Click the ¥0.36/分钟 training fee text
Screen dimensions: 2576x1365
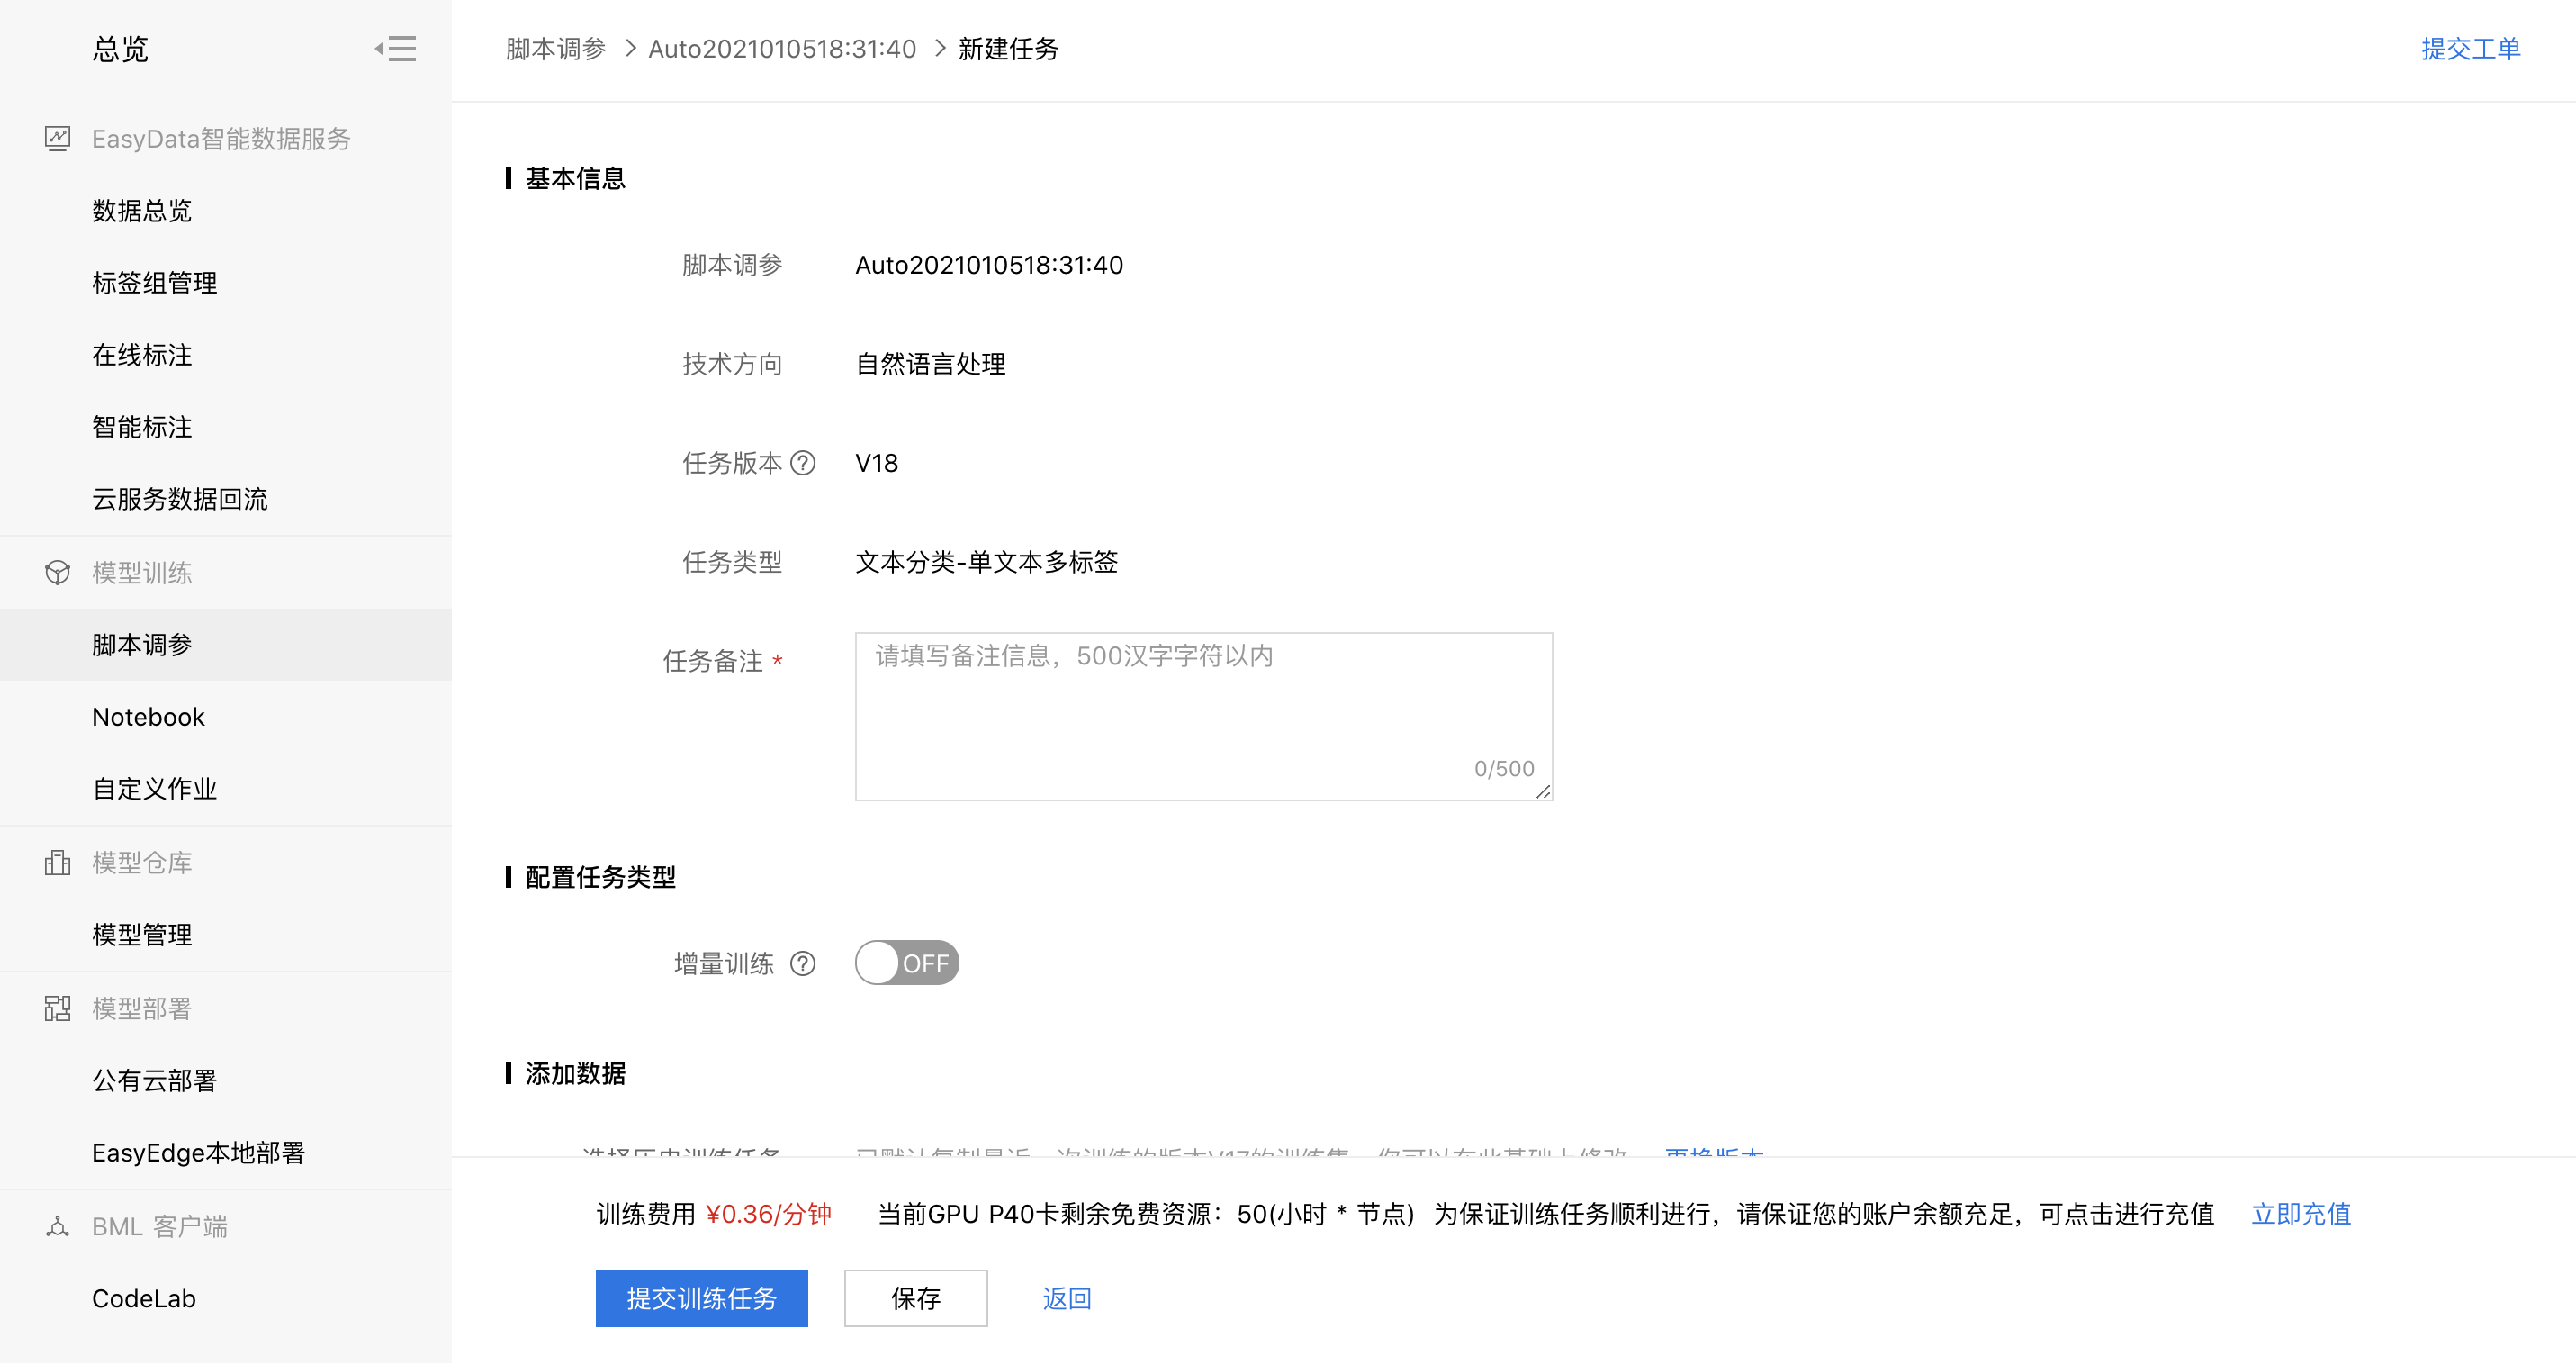click(x=768, y=1214)
